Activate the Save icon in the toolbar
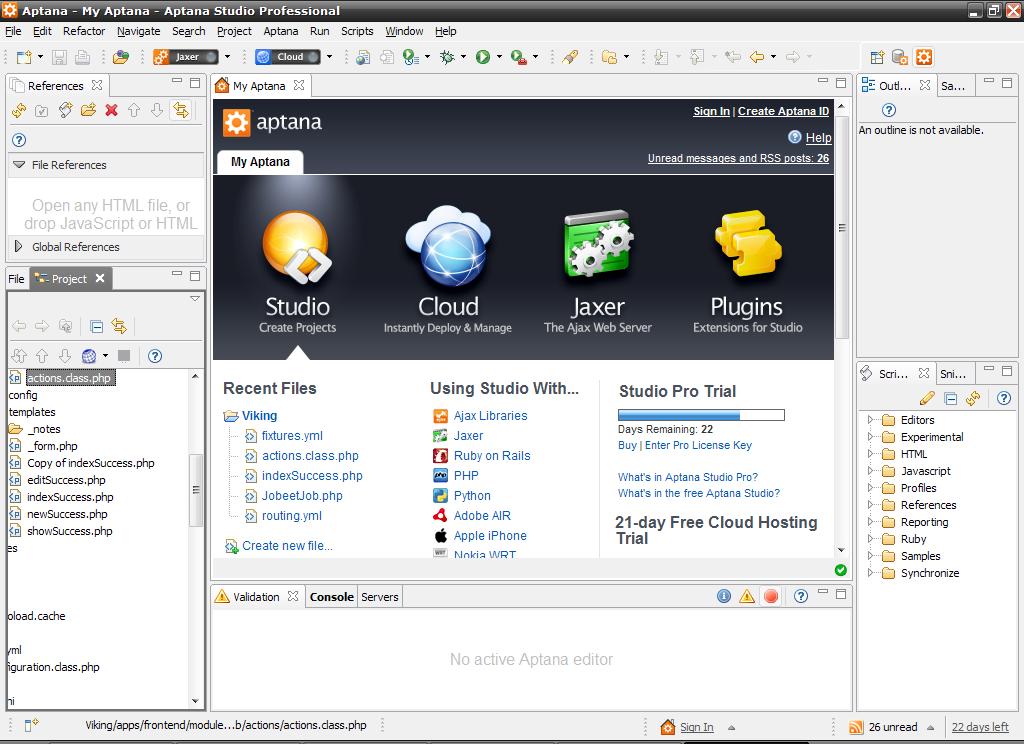The width and height of the screenshot is (1024, 744). tap(58, 57)
